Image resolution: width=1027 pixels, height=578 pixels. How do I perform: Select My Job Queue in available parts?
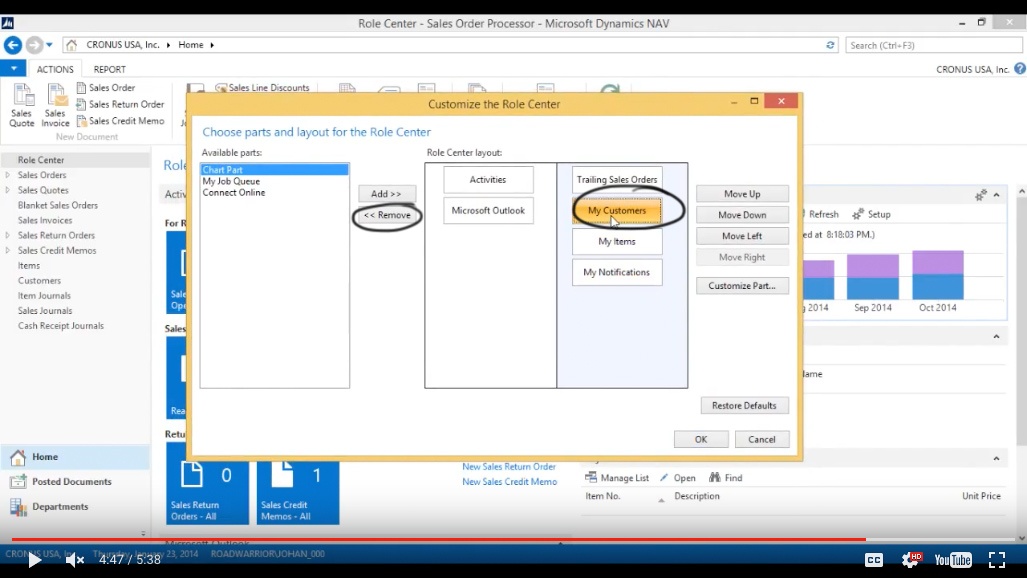[x=231, y=182]
